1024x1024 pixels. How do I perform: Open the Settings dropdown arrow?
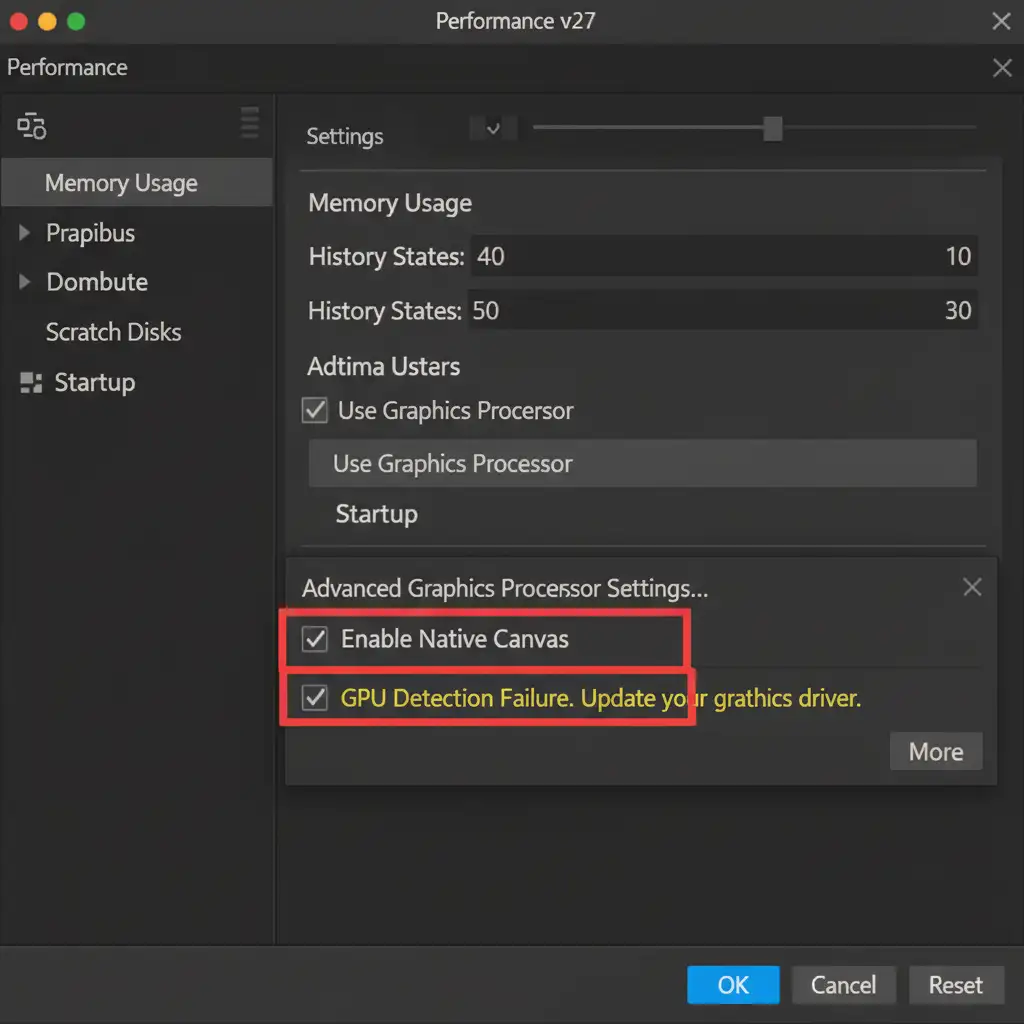pos(492,128)
